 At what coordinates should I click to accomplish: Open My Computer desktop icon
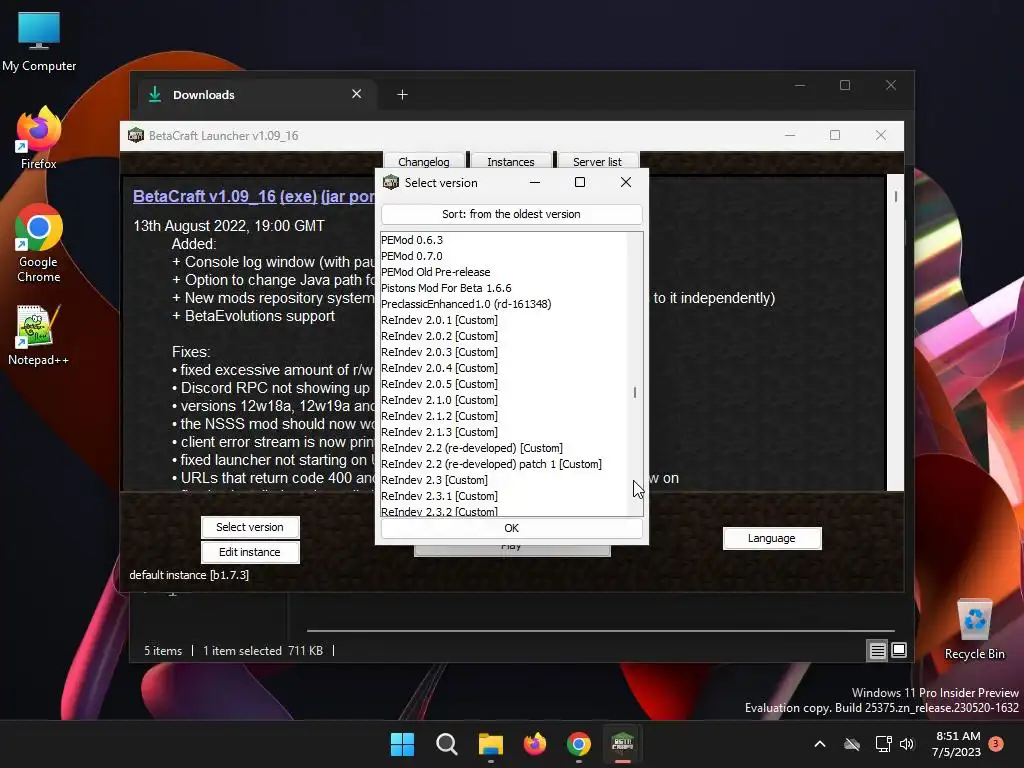tap(39, 42)
